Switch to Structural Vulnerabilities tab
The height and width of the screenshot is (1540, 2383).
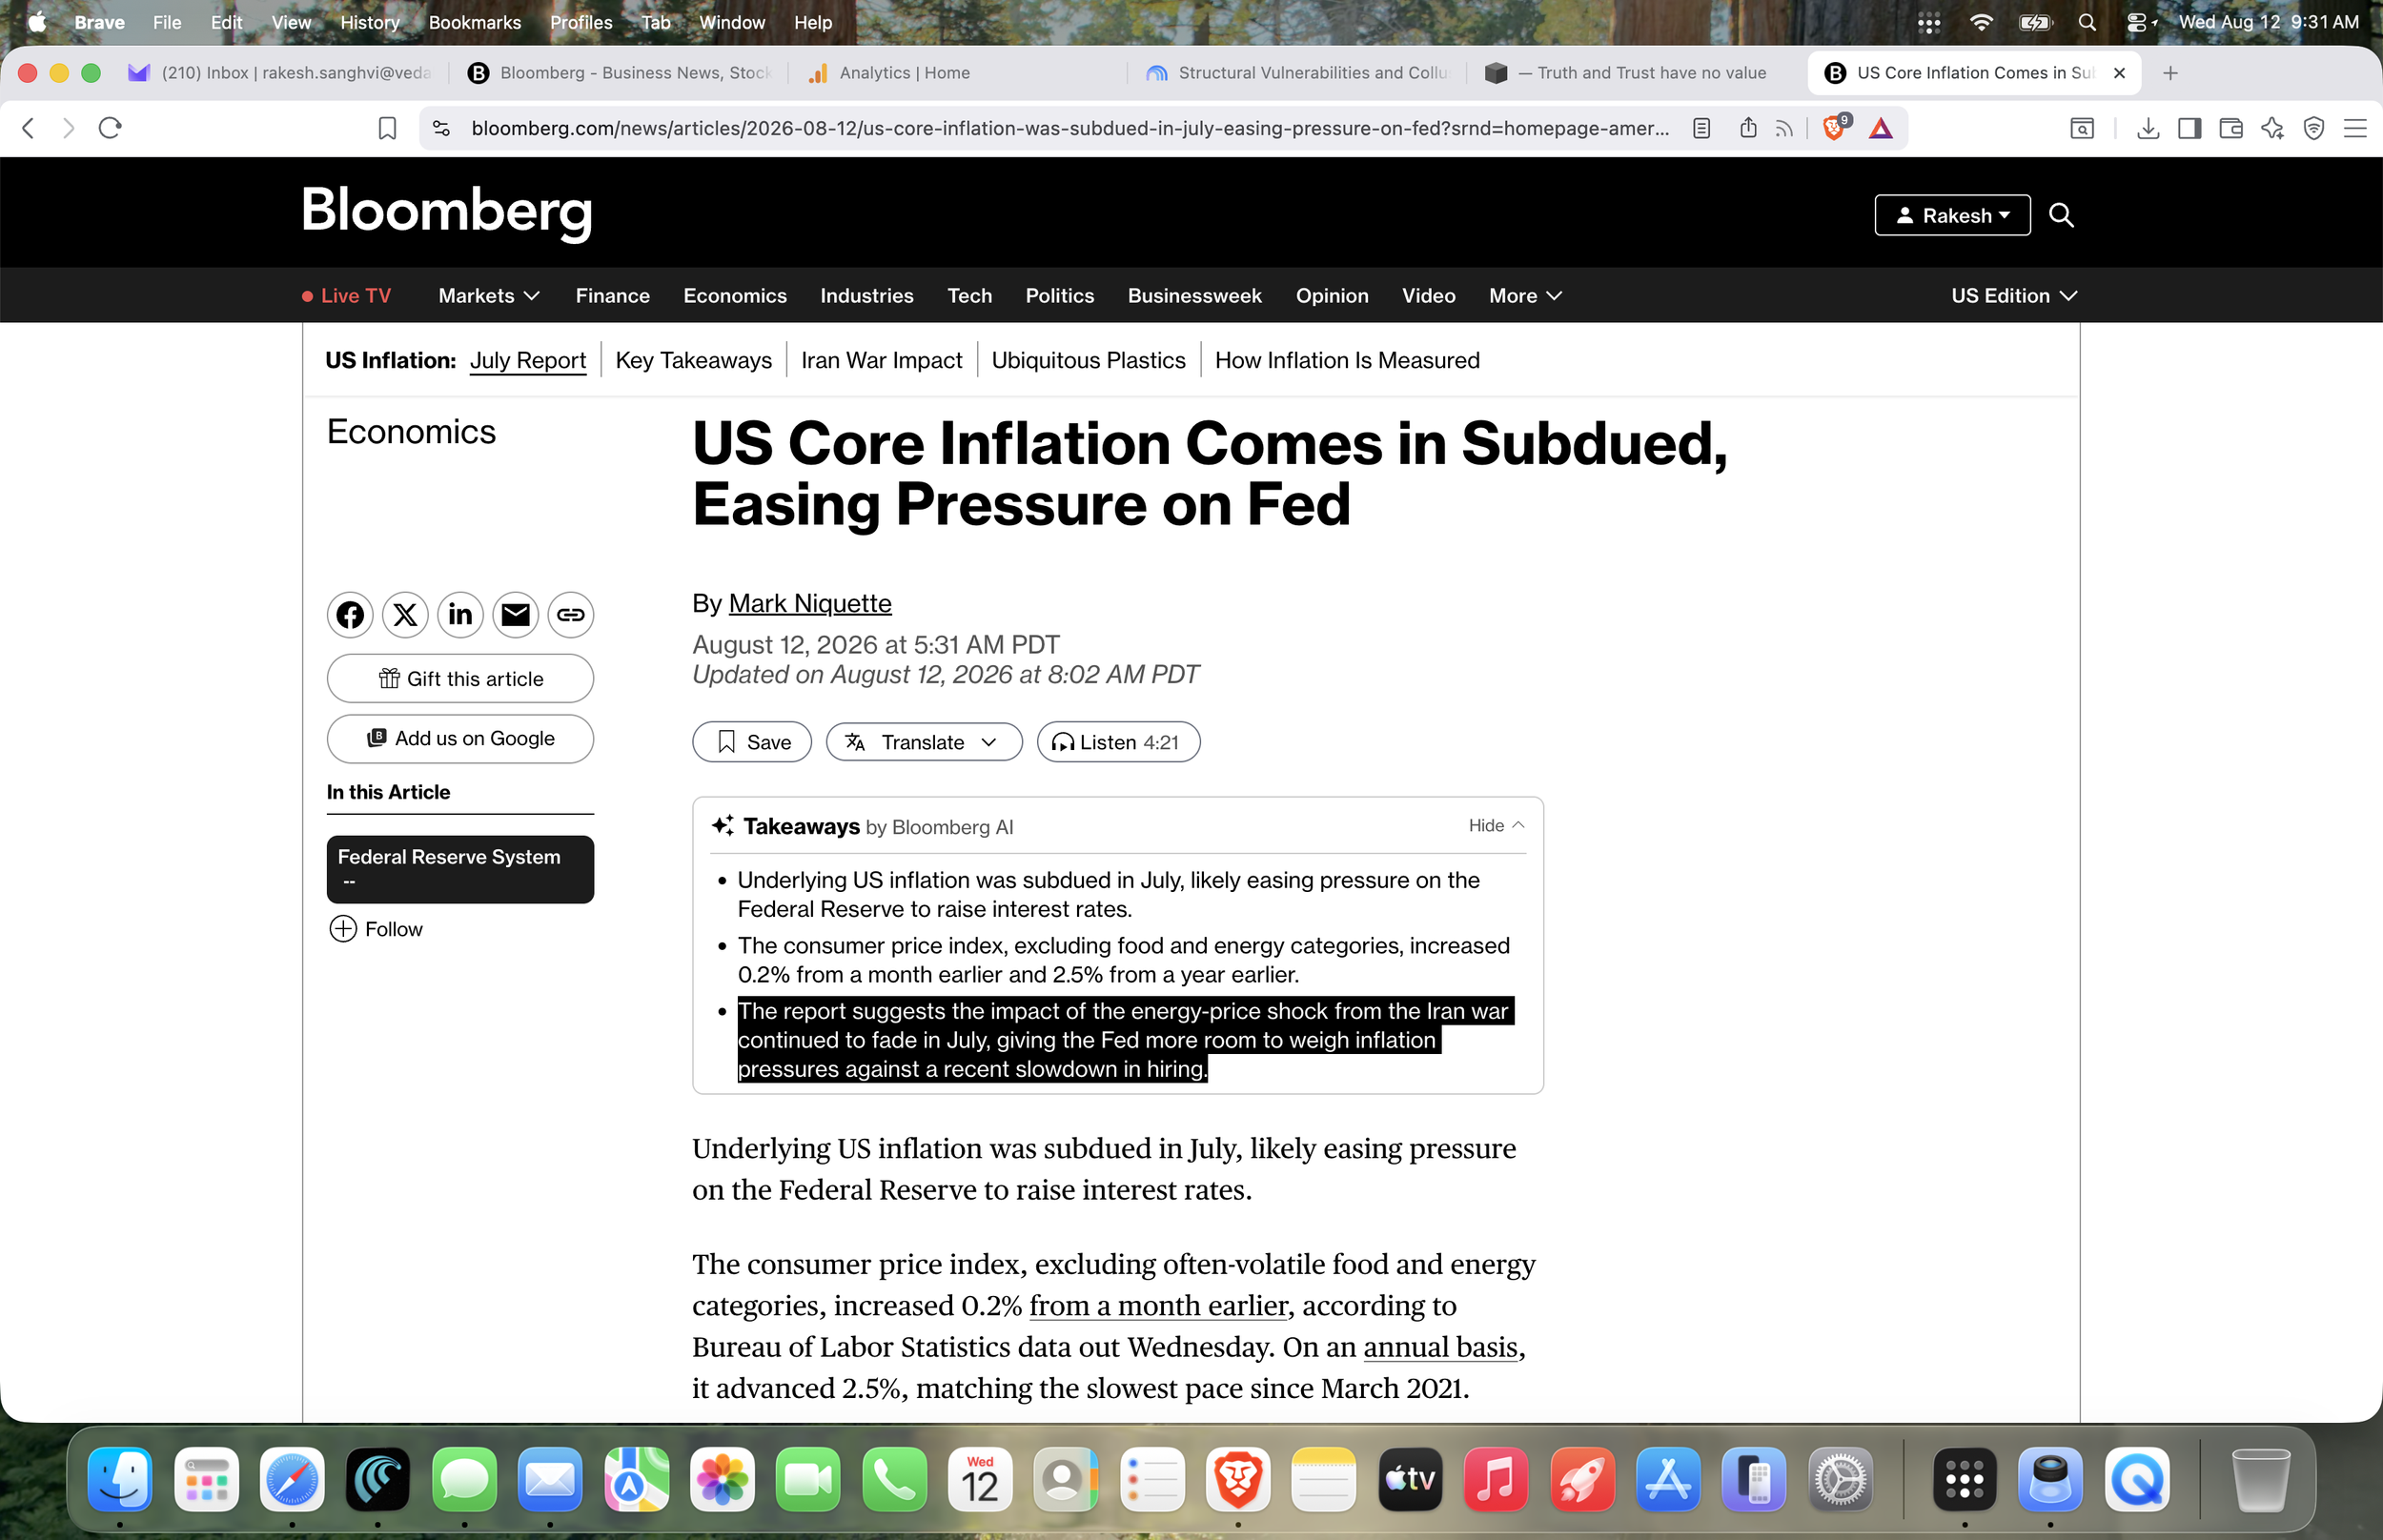[x=1297, y=73]
